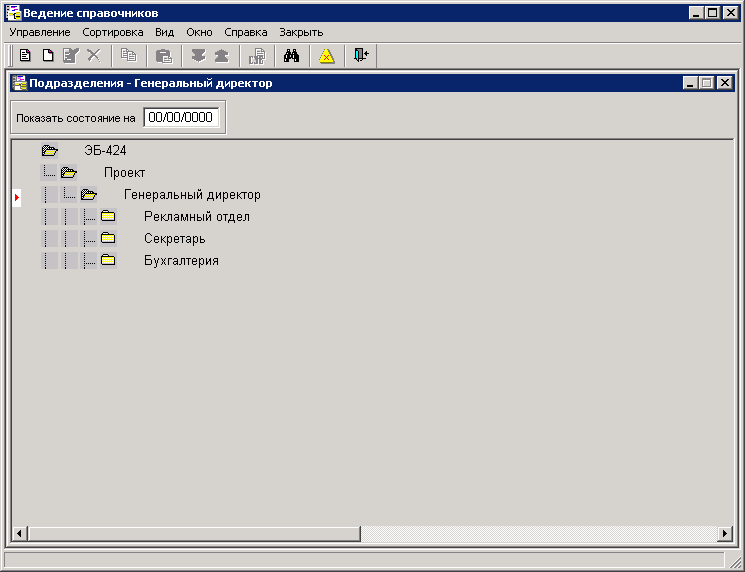Screen dimensions: 745x572
Task: Minimize the Подразделения child window
Action: [690, 83]
